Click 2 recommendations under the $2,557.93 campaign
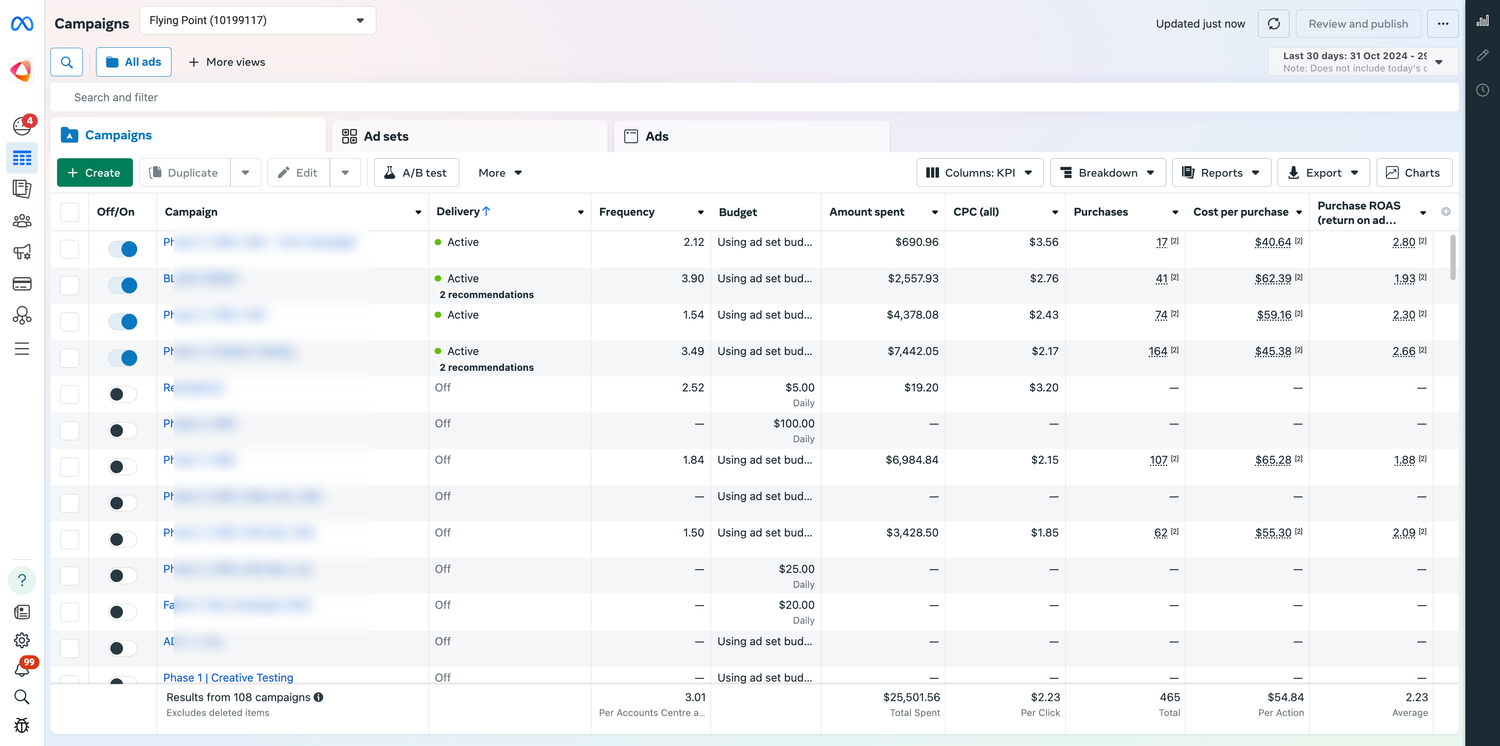The height and width of the screenshot is (746, 1500). [486, 295]
